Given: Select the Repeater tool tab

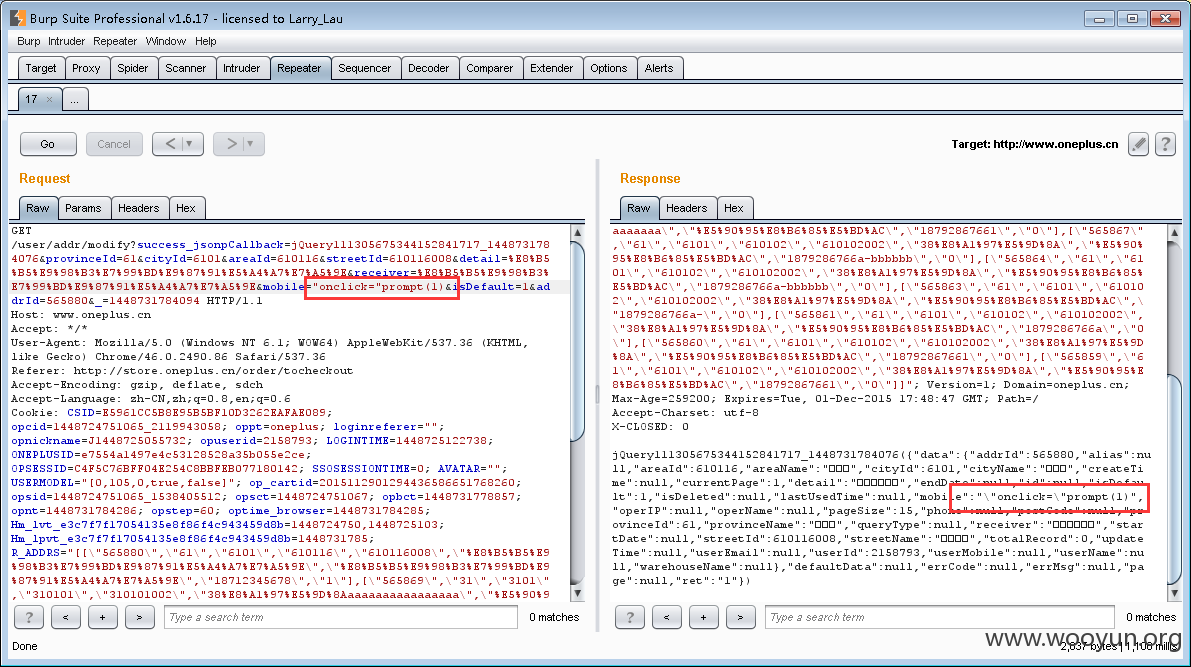Looking at the screenshot, I should (x=299, y=68).
